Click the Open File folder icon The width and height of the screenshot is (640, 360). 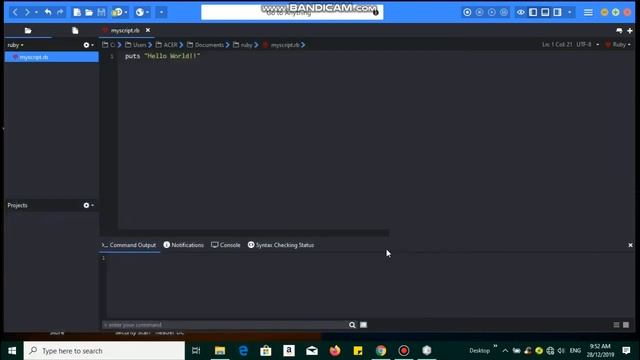coord(89,12)
